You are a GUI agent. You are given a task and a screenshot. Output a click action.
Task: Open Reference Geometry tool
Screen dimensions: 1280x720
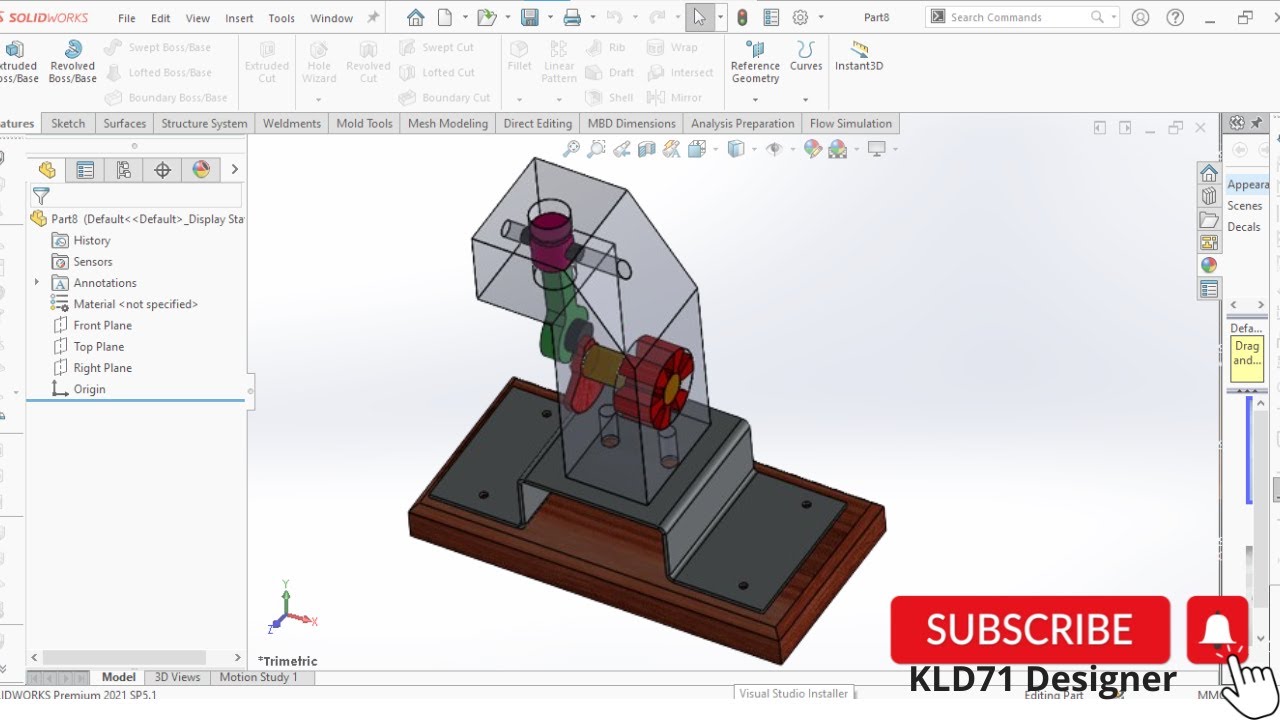click(755, 62)
